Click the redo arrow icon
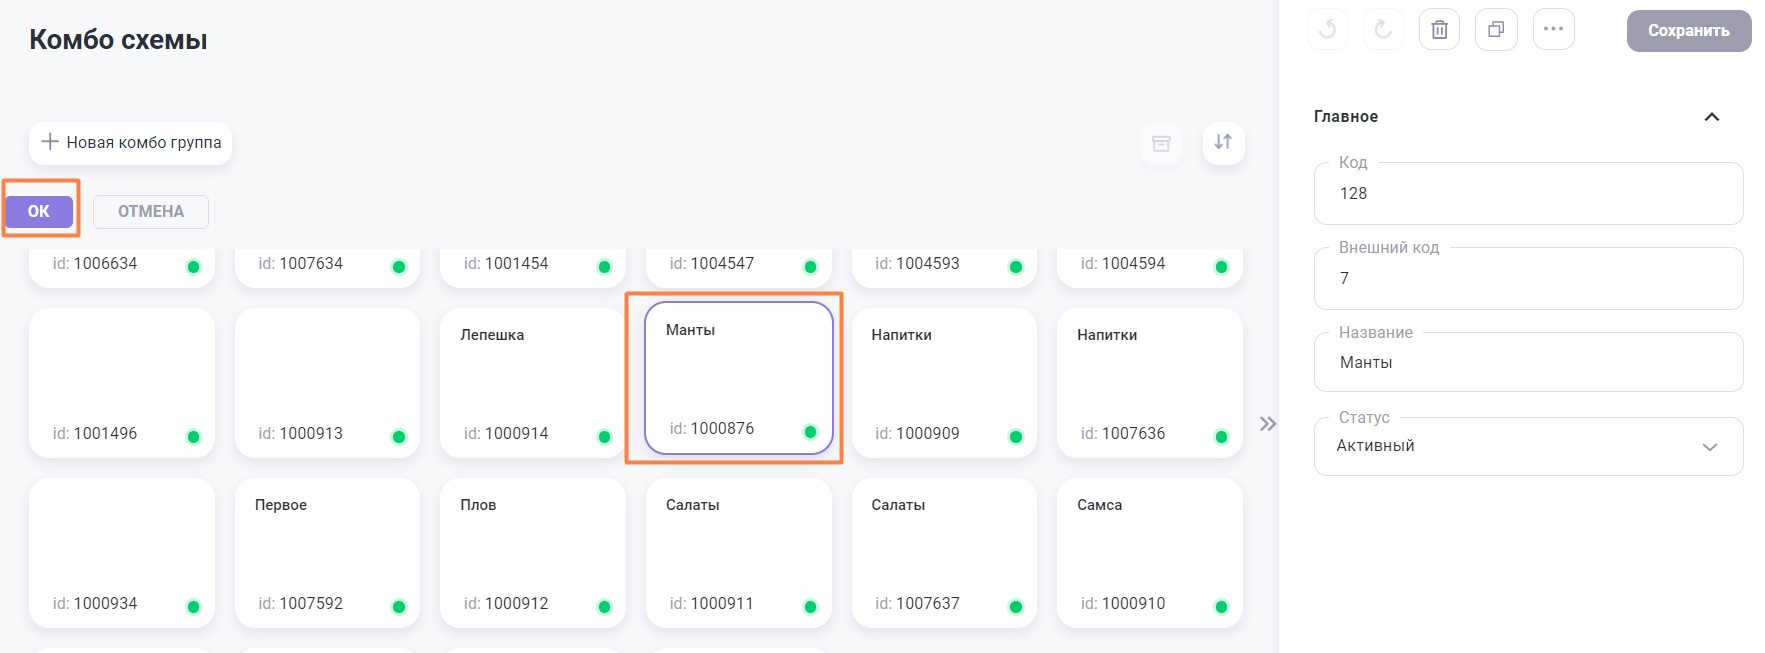1765x653 pixels. point(1383,30)
